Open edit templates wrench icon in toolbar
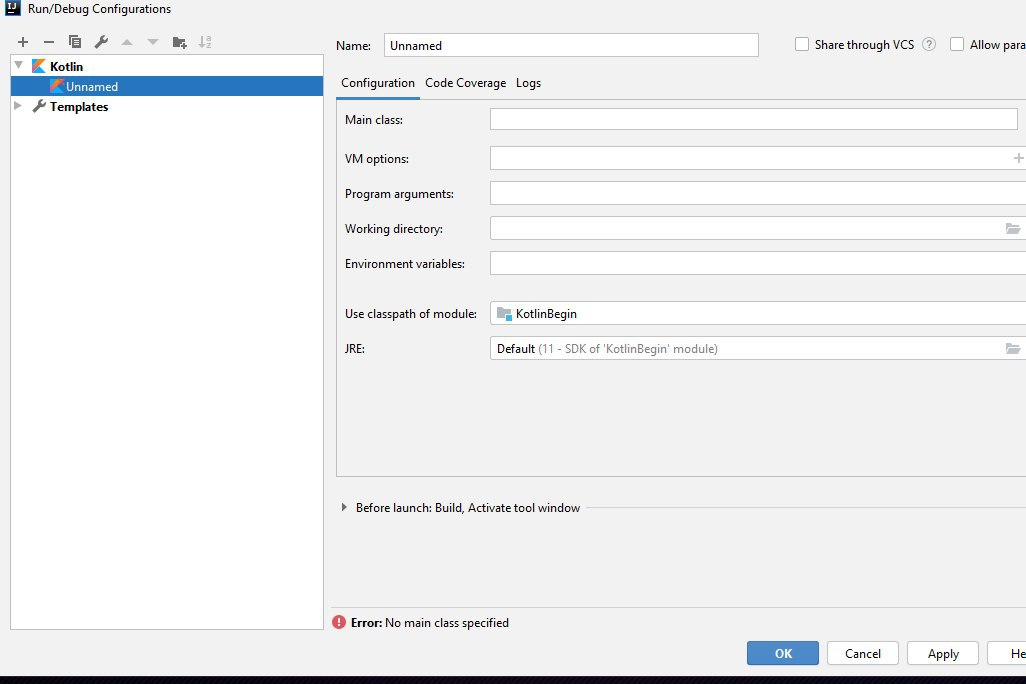 pos(101,42)
